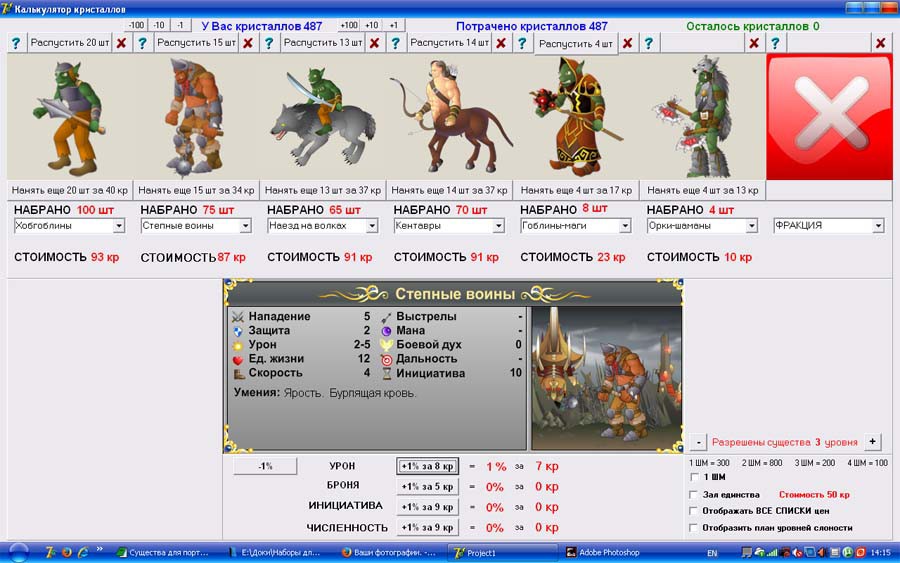The image size is (900, 563).
Task: Open help icon beside 'Распустить 15 шт'
Action: click(142, 43)
